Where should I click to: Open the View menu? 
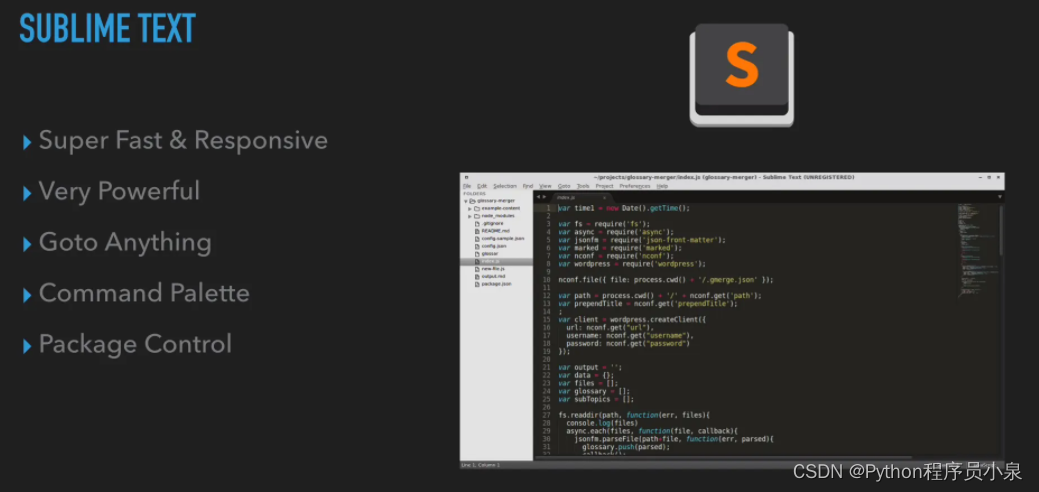(545, 186)
